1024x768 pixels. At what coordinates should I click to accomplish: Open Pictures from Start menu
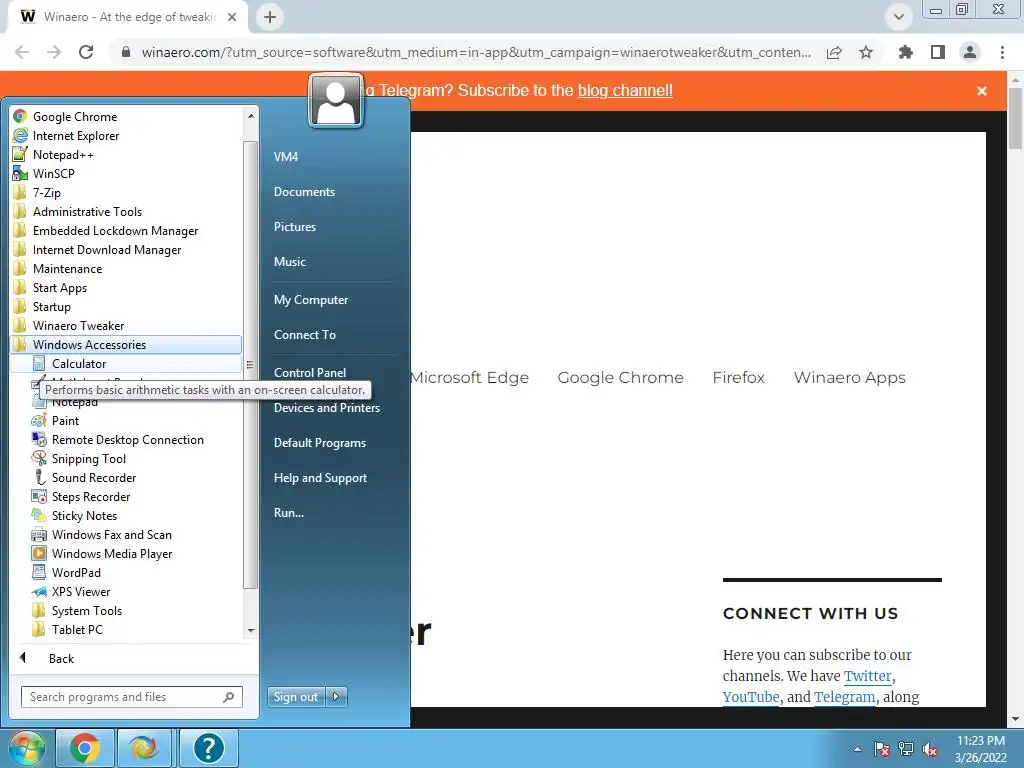tap(295, 227)
